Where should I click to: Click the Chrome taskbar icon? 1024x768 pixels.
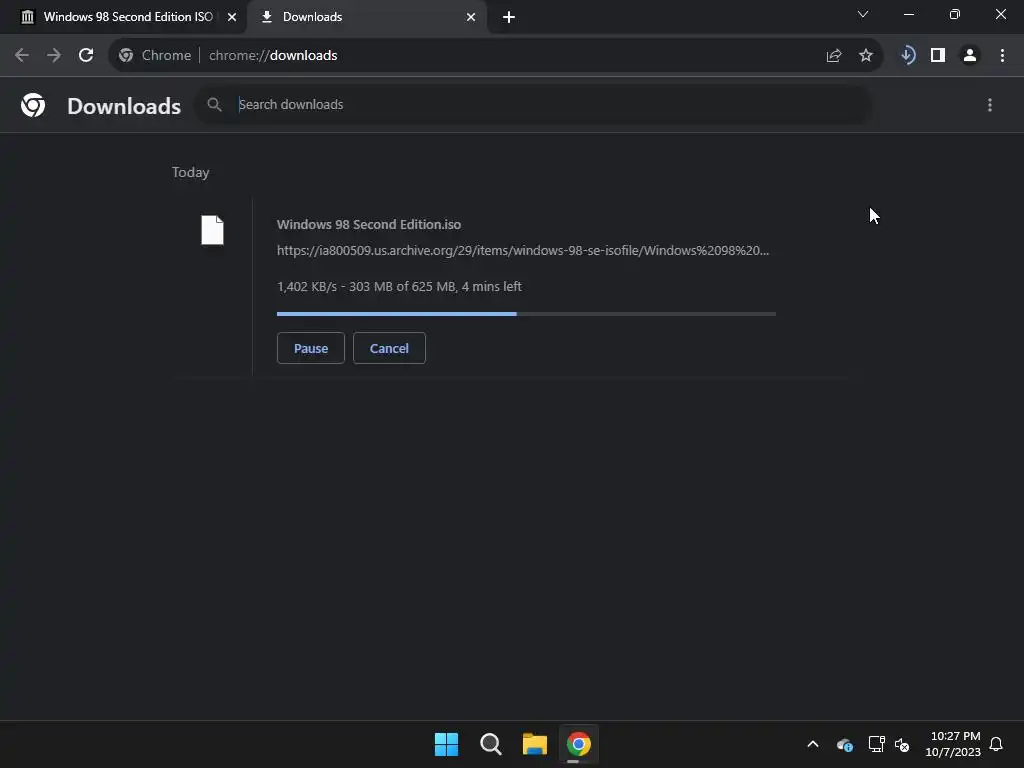pos(579,744)
